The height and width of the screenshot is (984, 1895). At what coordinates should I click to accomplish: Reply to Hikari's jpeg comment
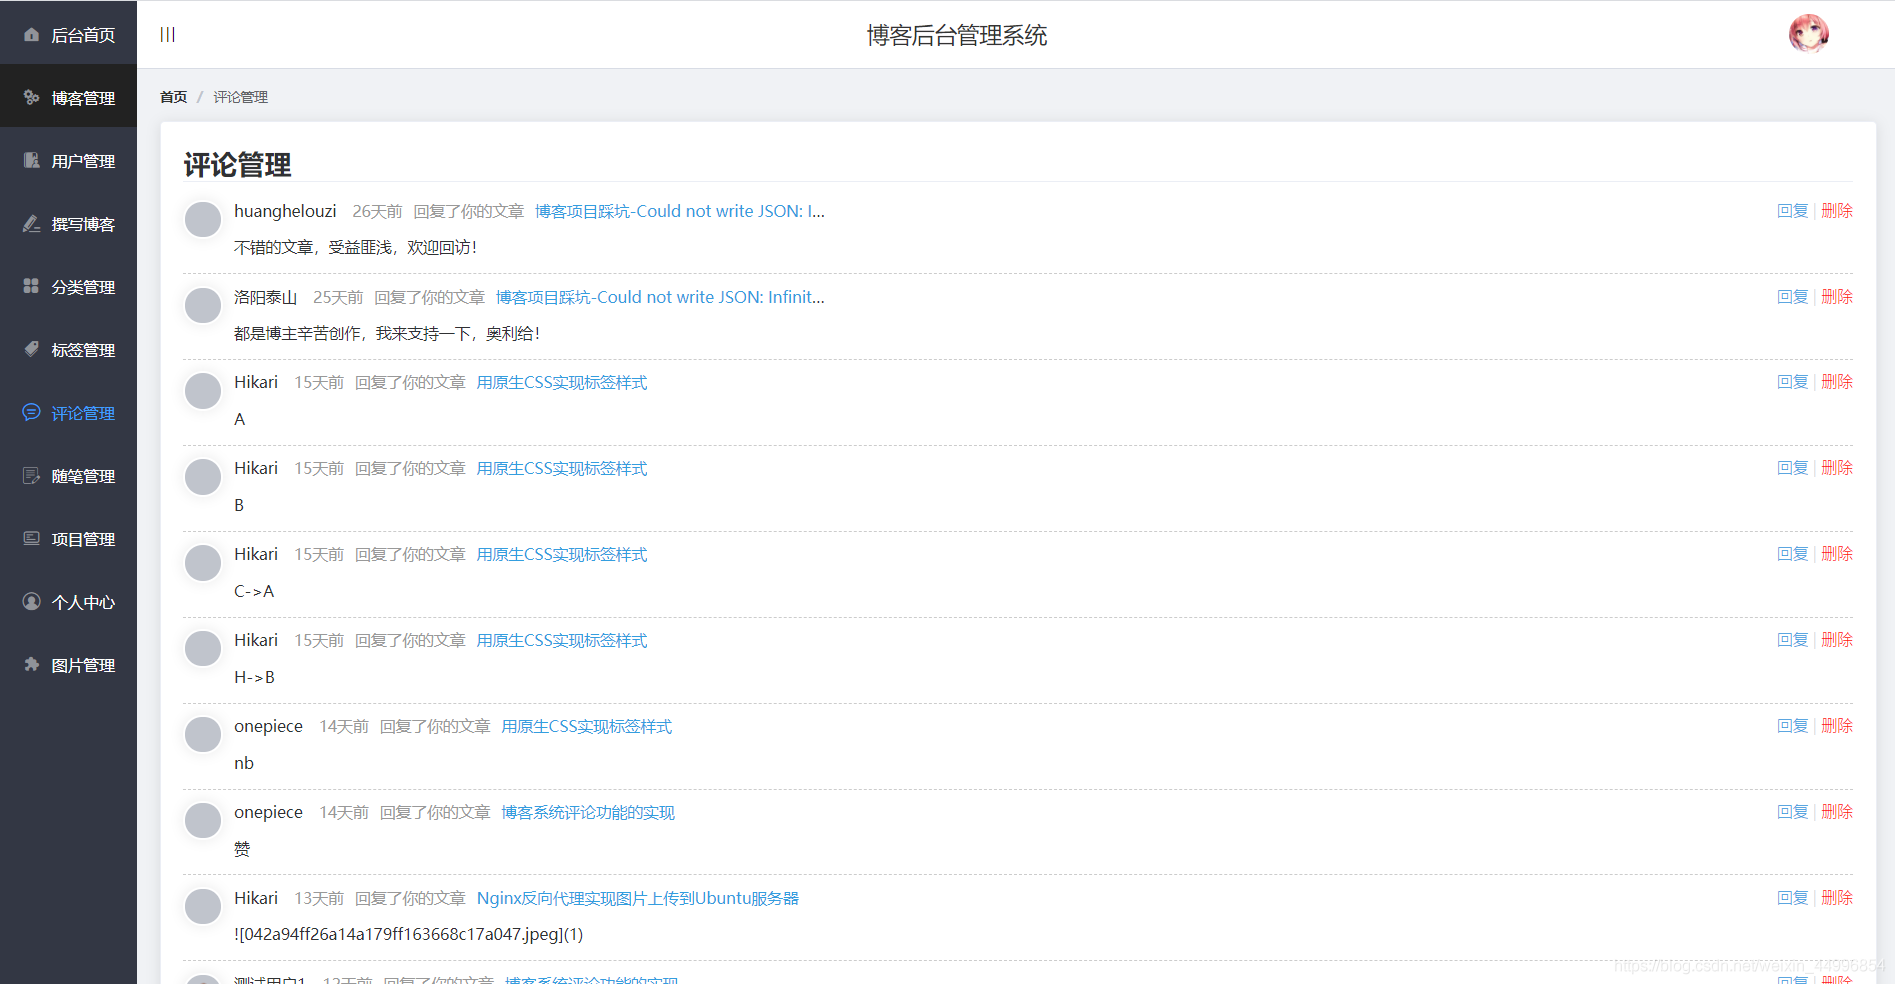click(1793, 898)
